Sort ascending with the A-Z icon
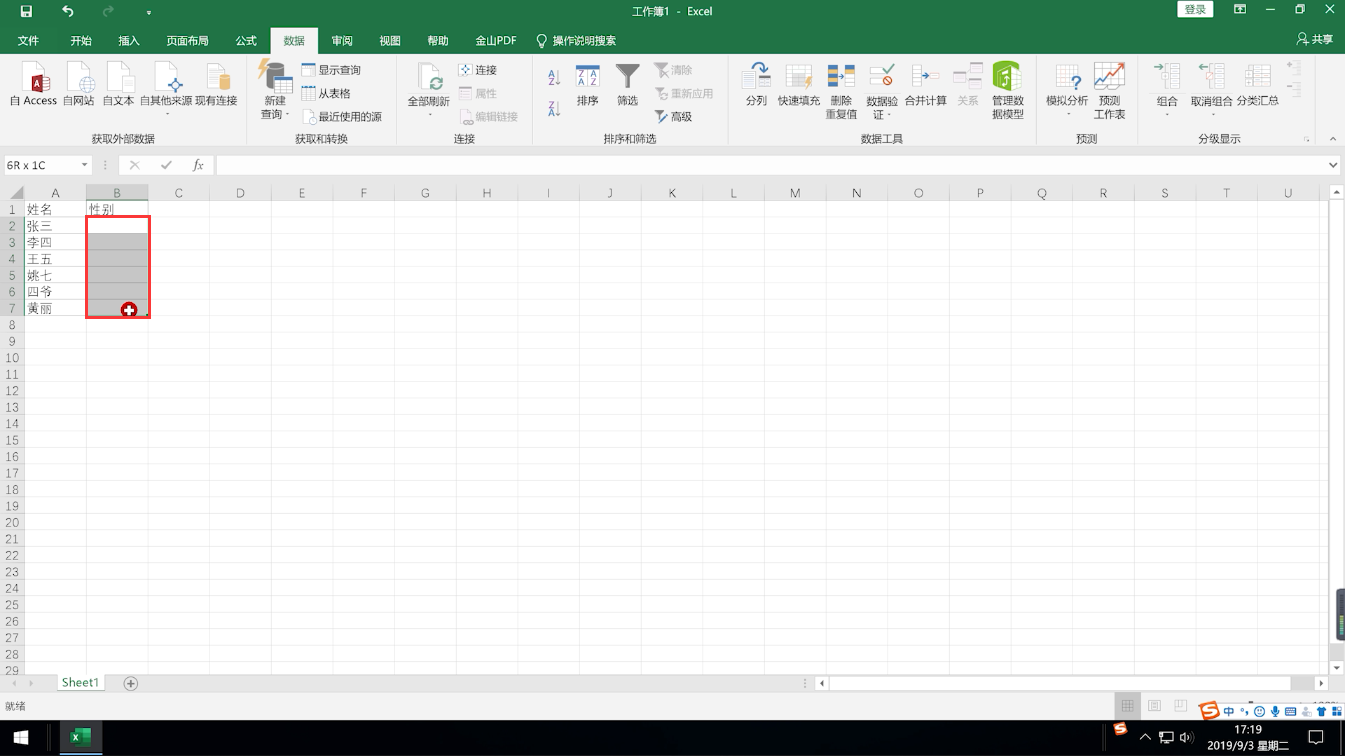1345x756 pixels. (x=554, y=77)
